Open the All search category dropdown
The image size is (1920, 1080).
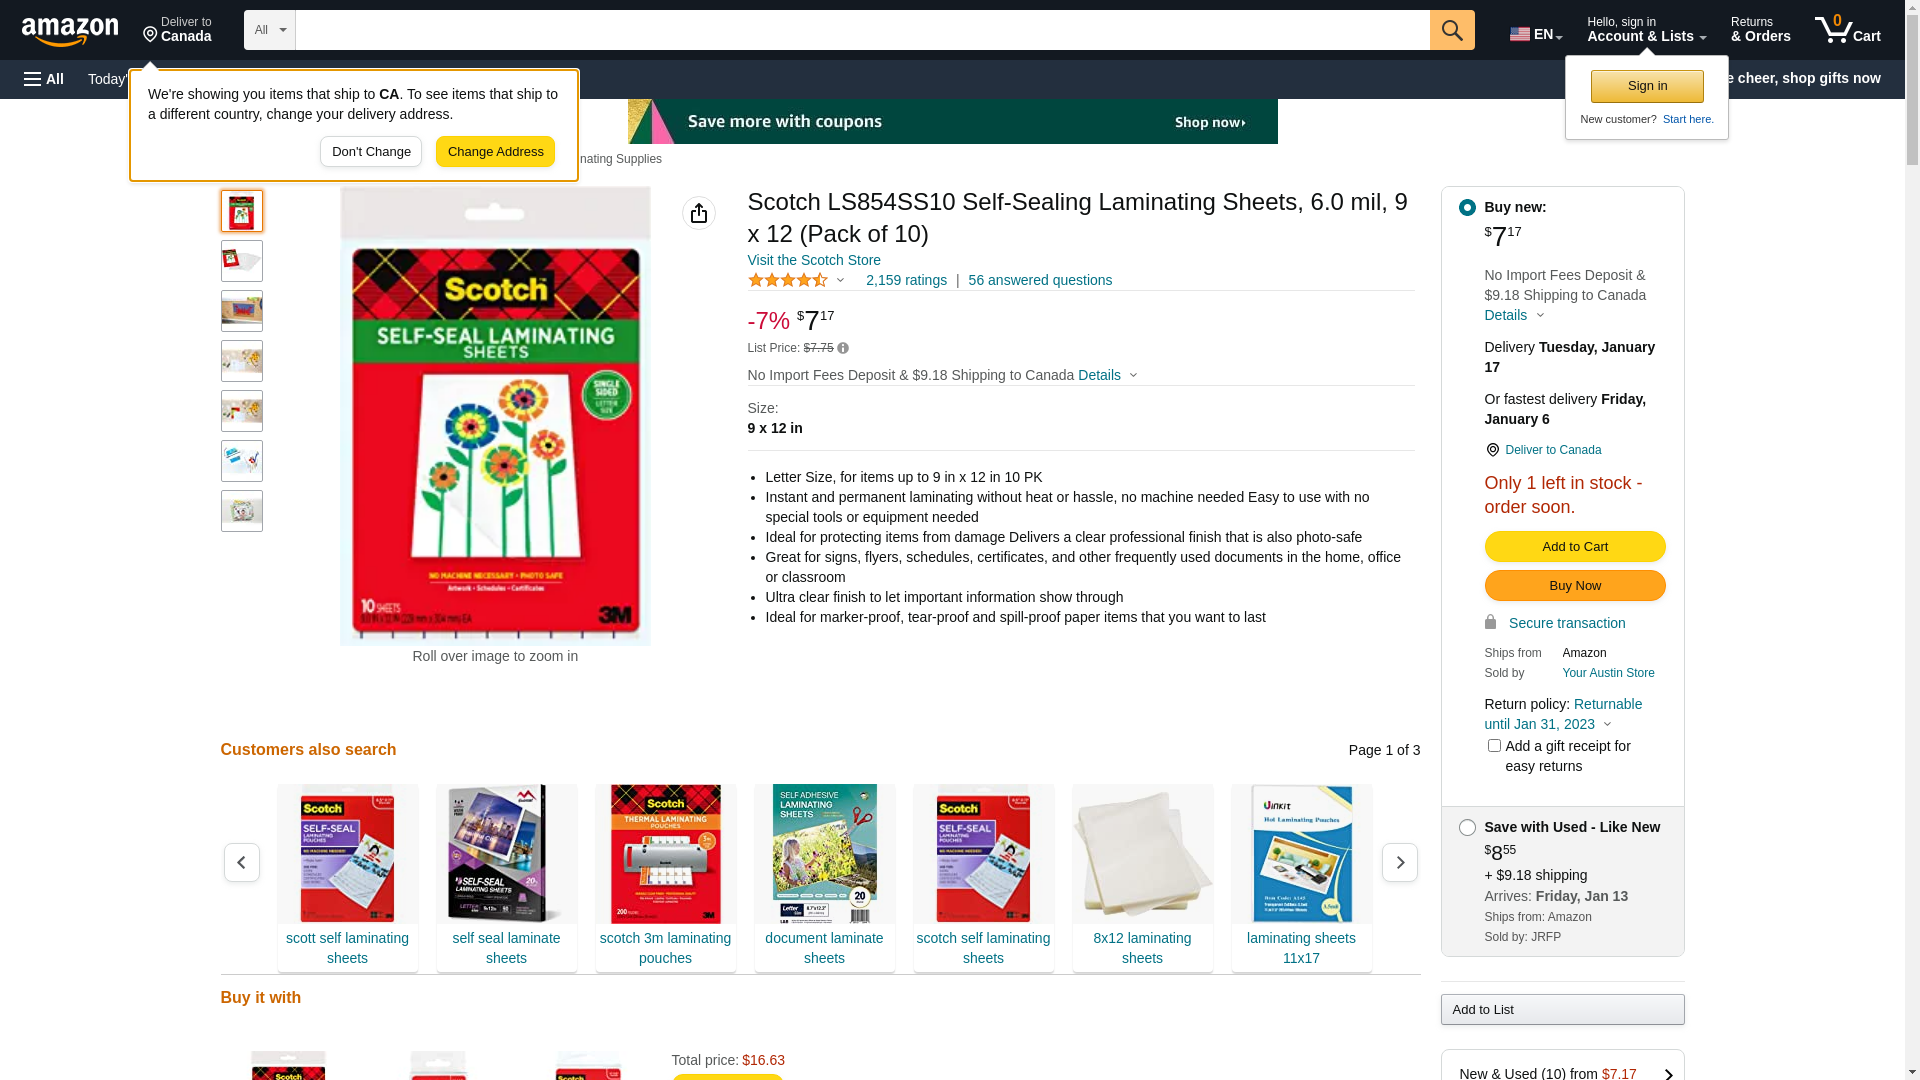(x=270, y=30)
